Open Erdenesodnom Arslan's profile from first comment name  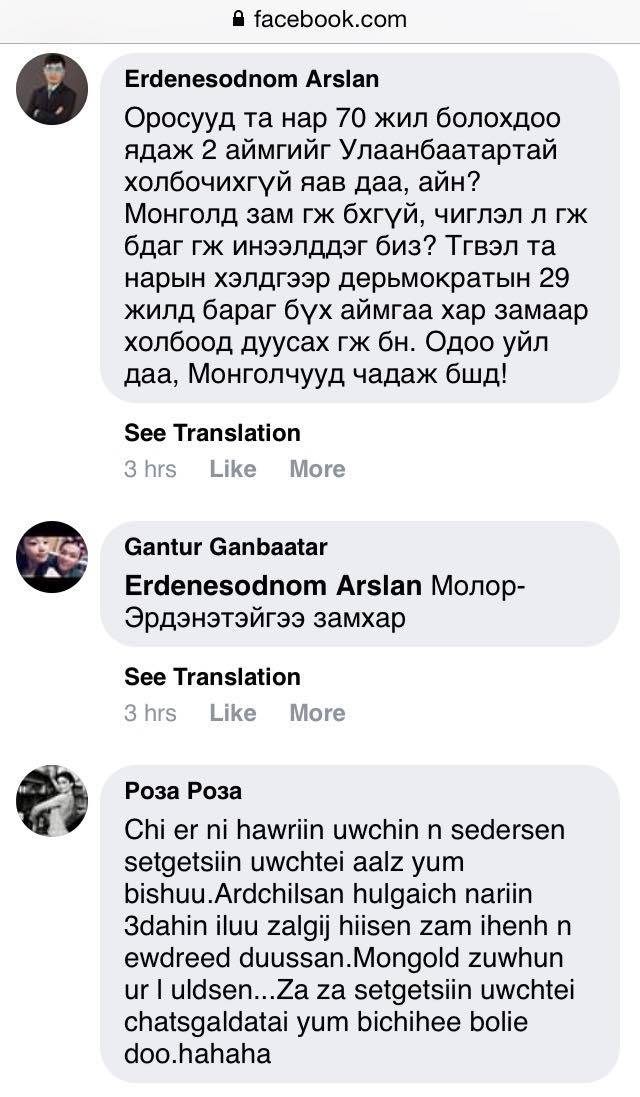[251, 79]
